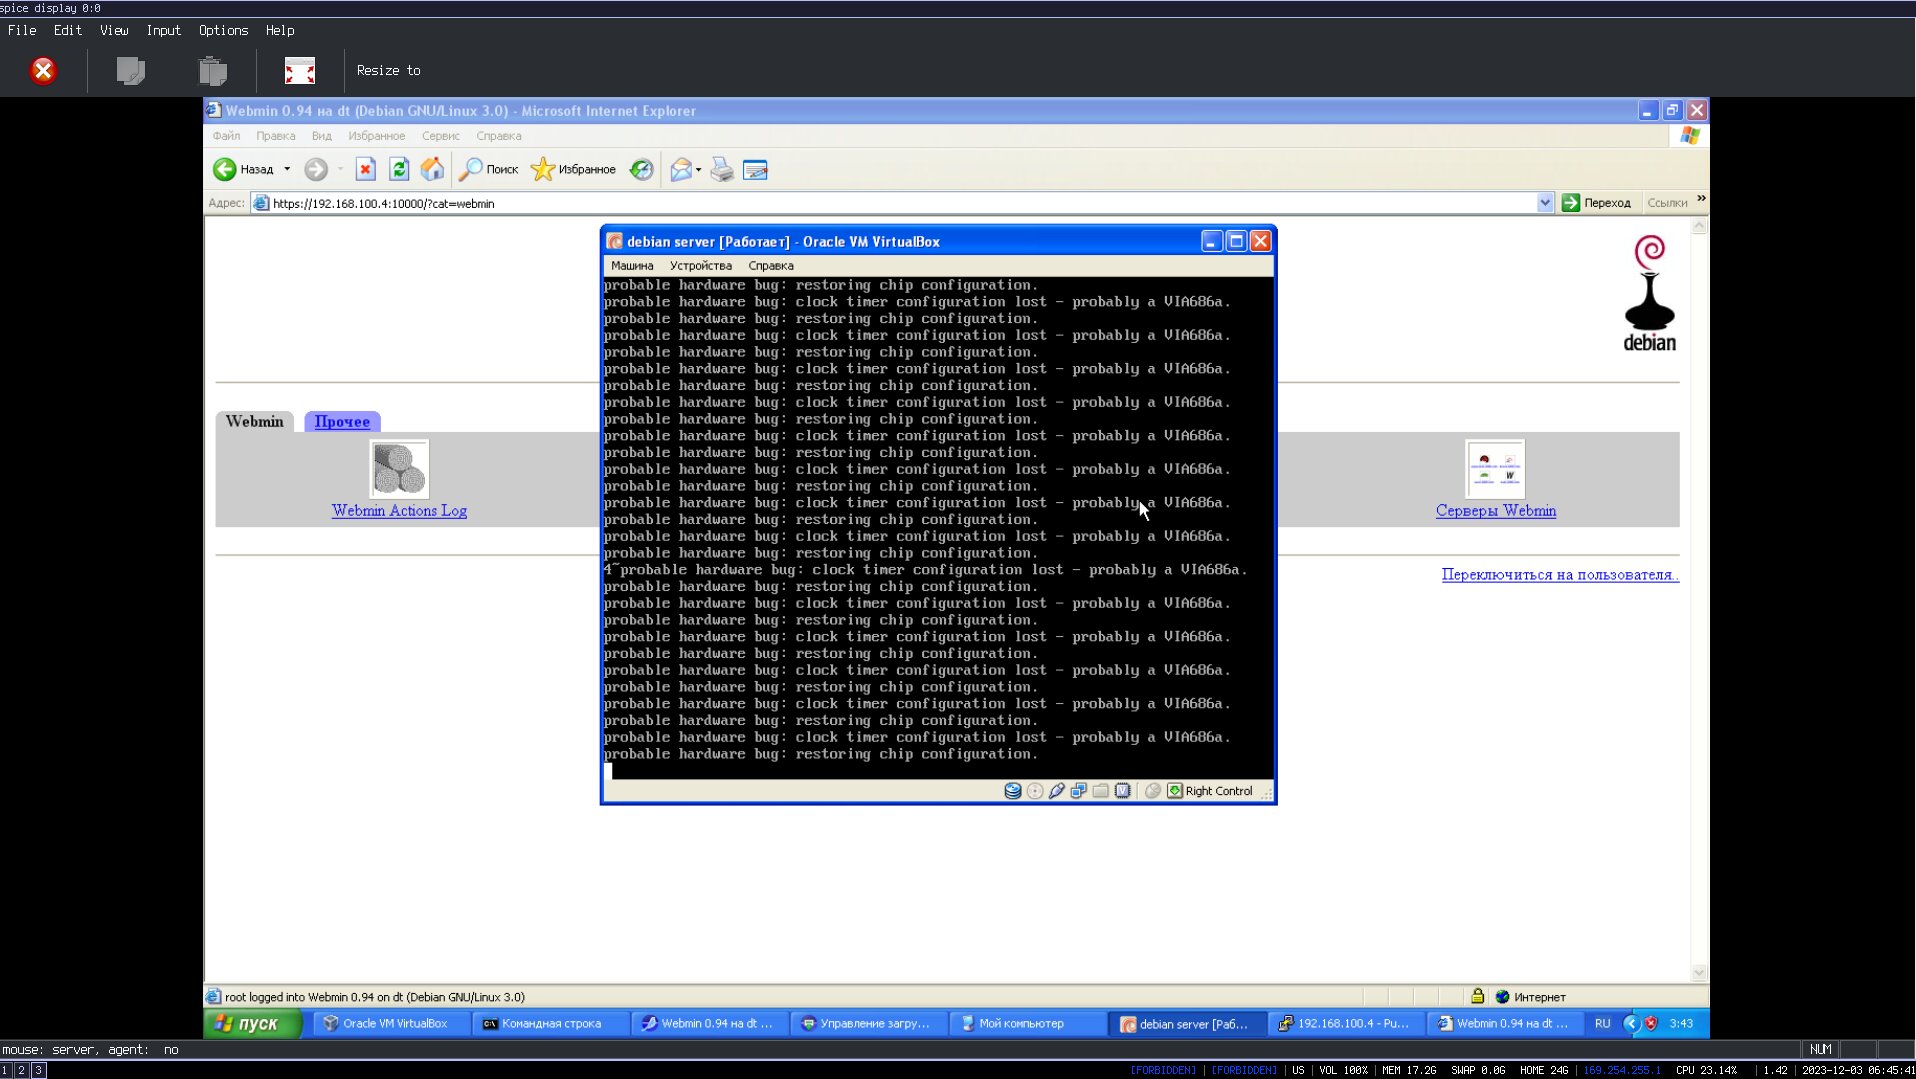1916x1079 pixels.
Task: Click the USB devices icon in VirtualBox
Action: (1057, 791)
